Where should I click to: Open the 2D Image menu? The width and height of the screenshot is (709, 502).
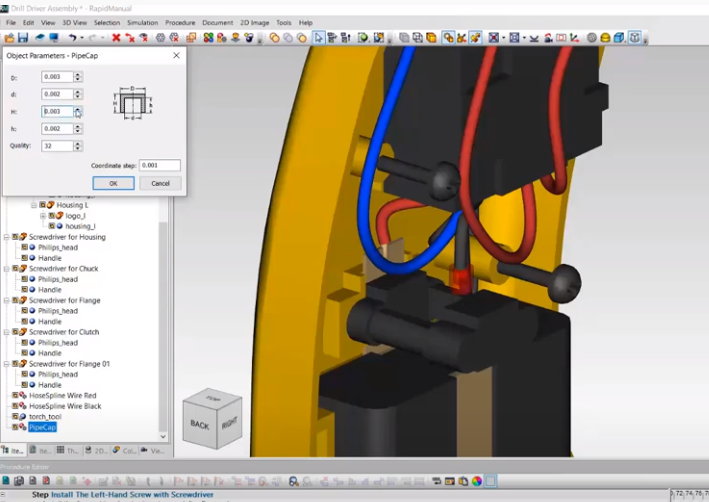(255, 23)
